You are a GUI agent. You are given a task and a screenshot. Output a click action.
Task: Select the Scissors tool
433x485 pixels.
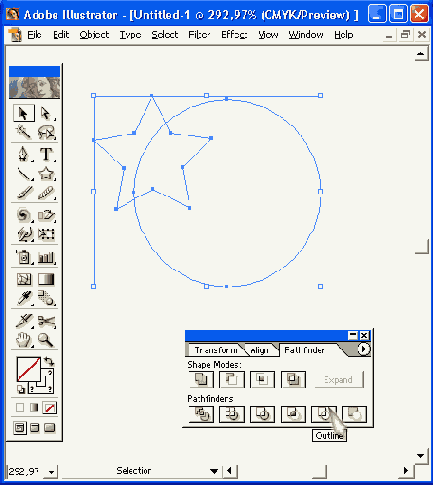coord(46,321)
